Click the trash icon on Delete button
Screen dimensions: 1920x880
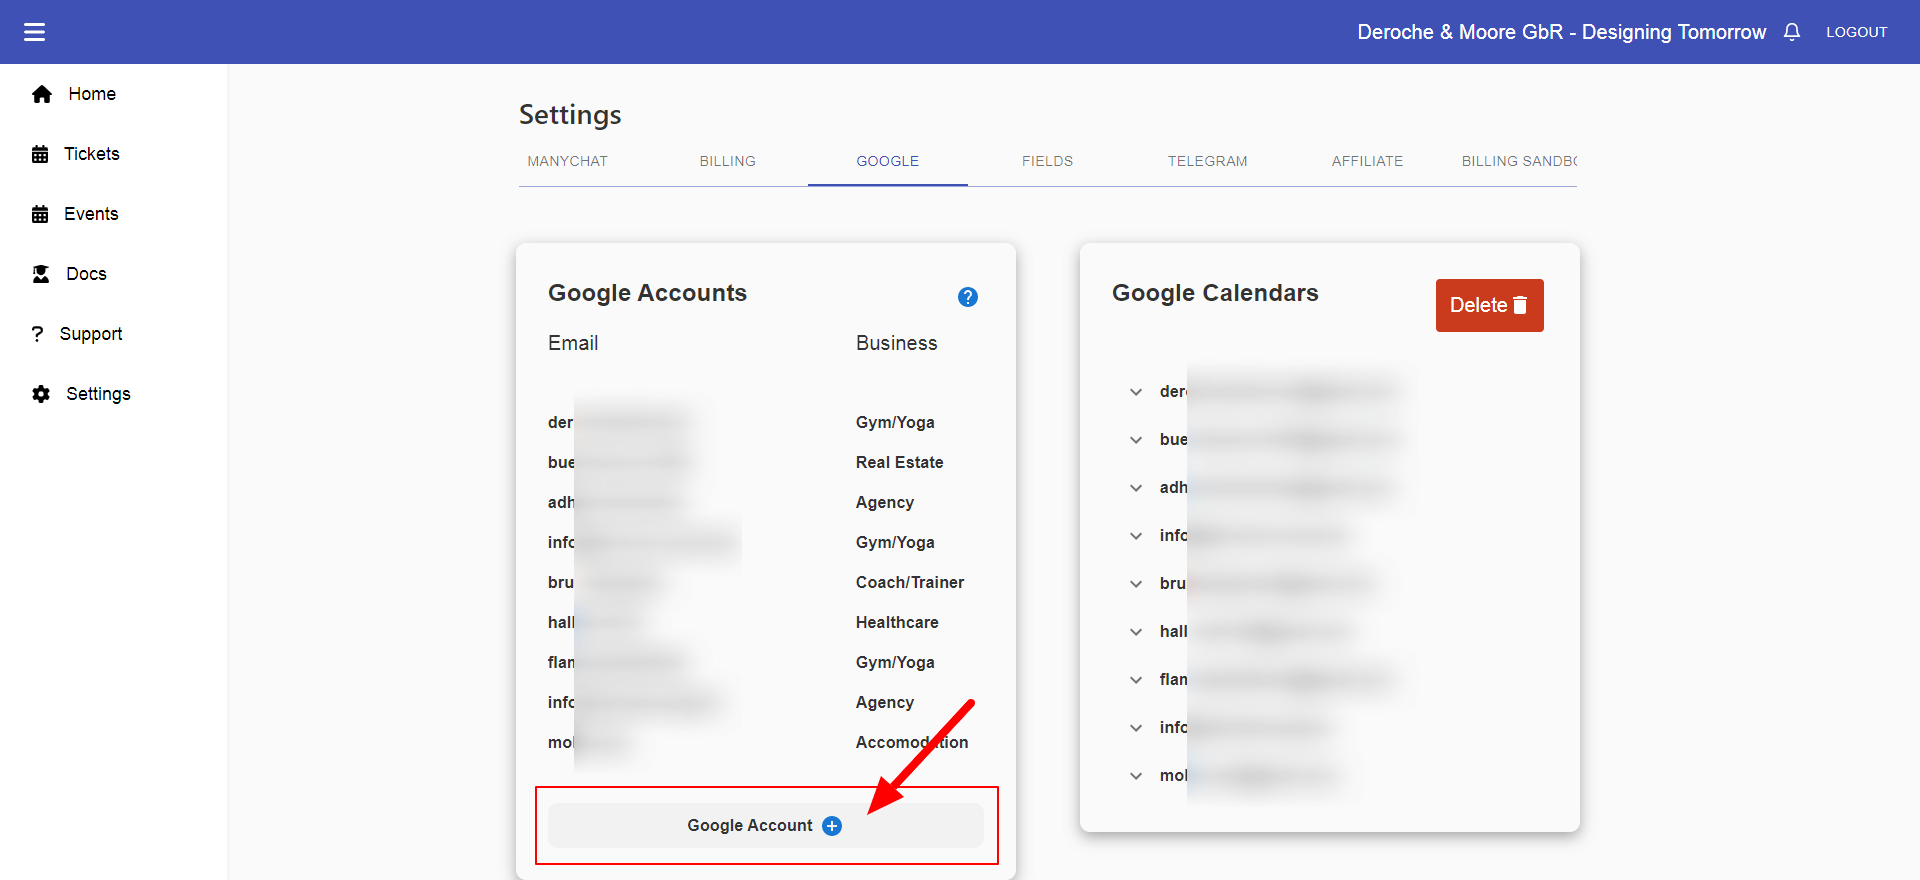[x=1520, y=305]
